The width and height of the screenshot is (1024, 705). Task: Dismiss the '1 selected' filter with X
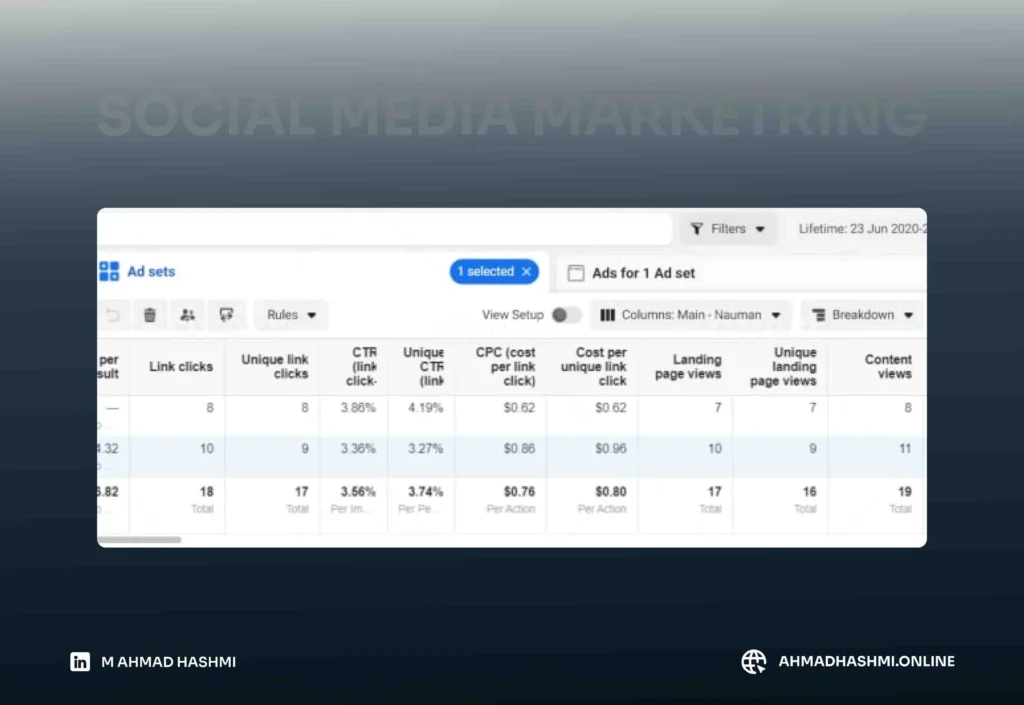click(x=526, y=272)
